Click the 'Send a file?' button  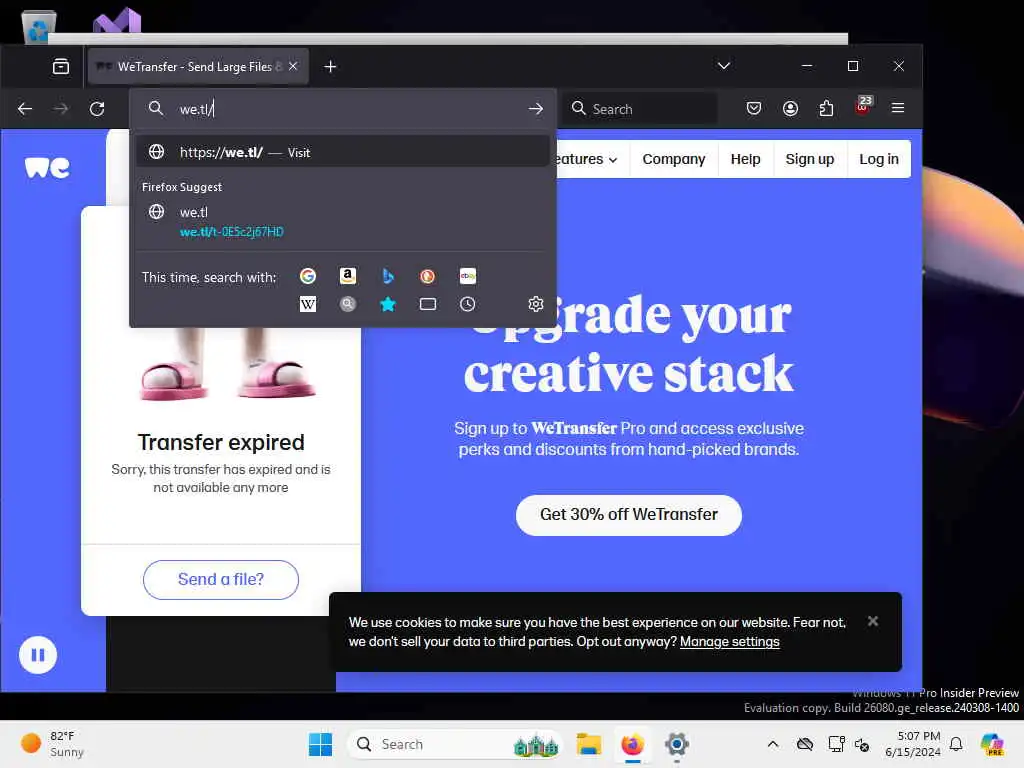click(x=221, y=580)
